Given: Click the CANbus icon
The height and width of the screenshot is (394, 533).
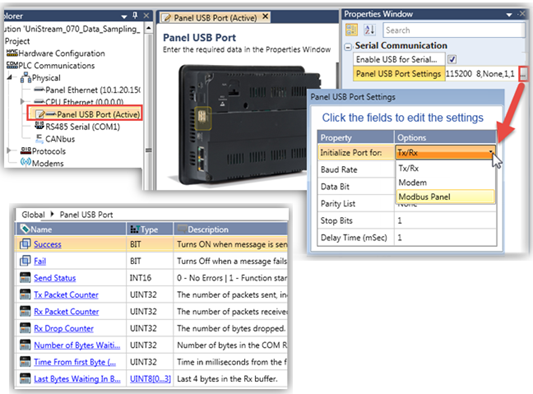Looking at the screenshot, I should (39, 138).
